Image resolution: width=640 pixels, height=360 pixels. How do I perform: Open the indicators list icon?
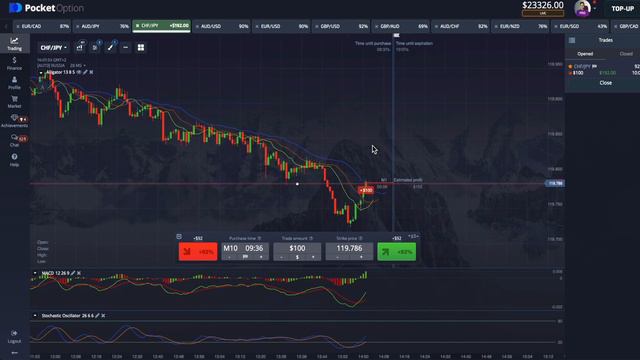tap(95, 48)
